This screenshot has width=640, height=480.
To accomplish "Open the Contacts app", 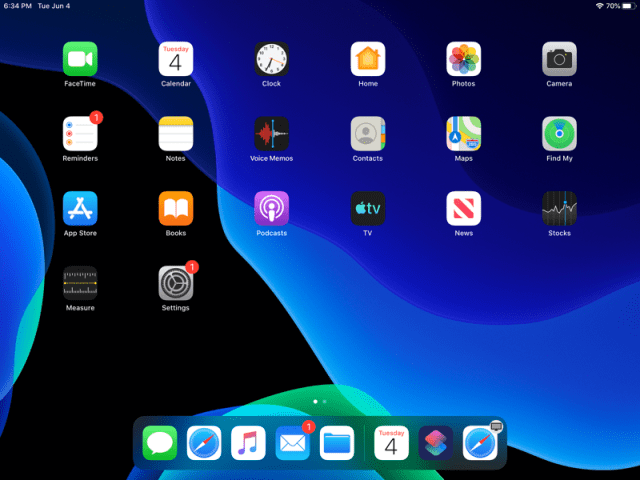I will tap(367, 133).
